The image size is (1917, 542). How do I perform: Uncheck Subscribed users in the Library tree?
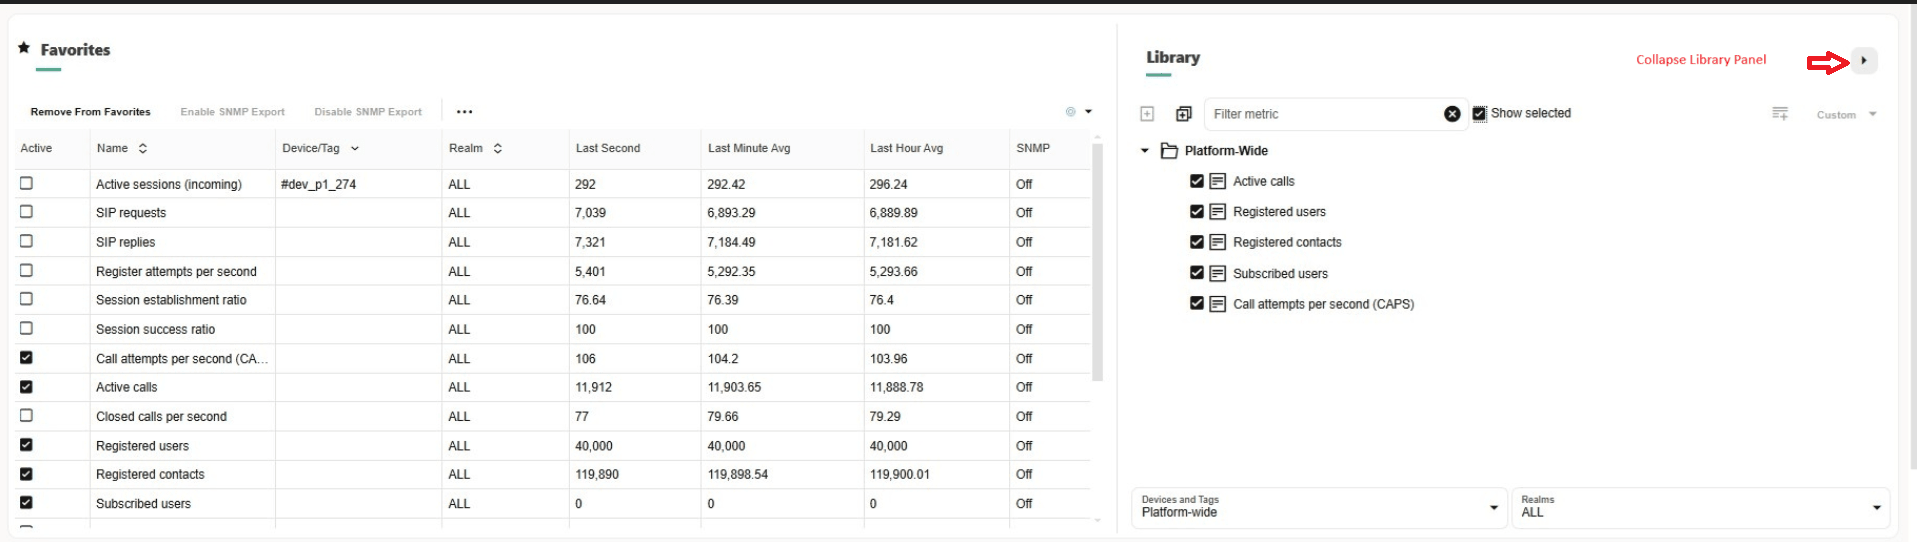click(x=1196, y=272)
